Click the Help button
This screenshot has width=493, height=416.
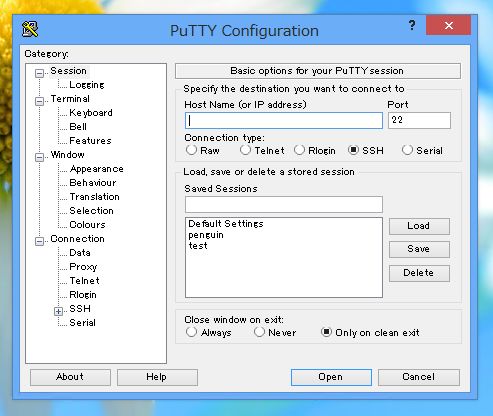[157, 377]
